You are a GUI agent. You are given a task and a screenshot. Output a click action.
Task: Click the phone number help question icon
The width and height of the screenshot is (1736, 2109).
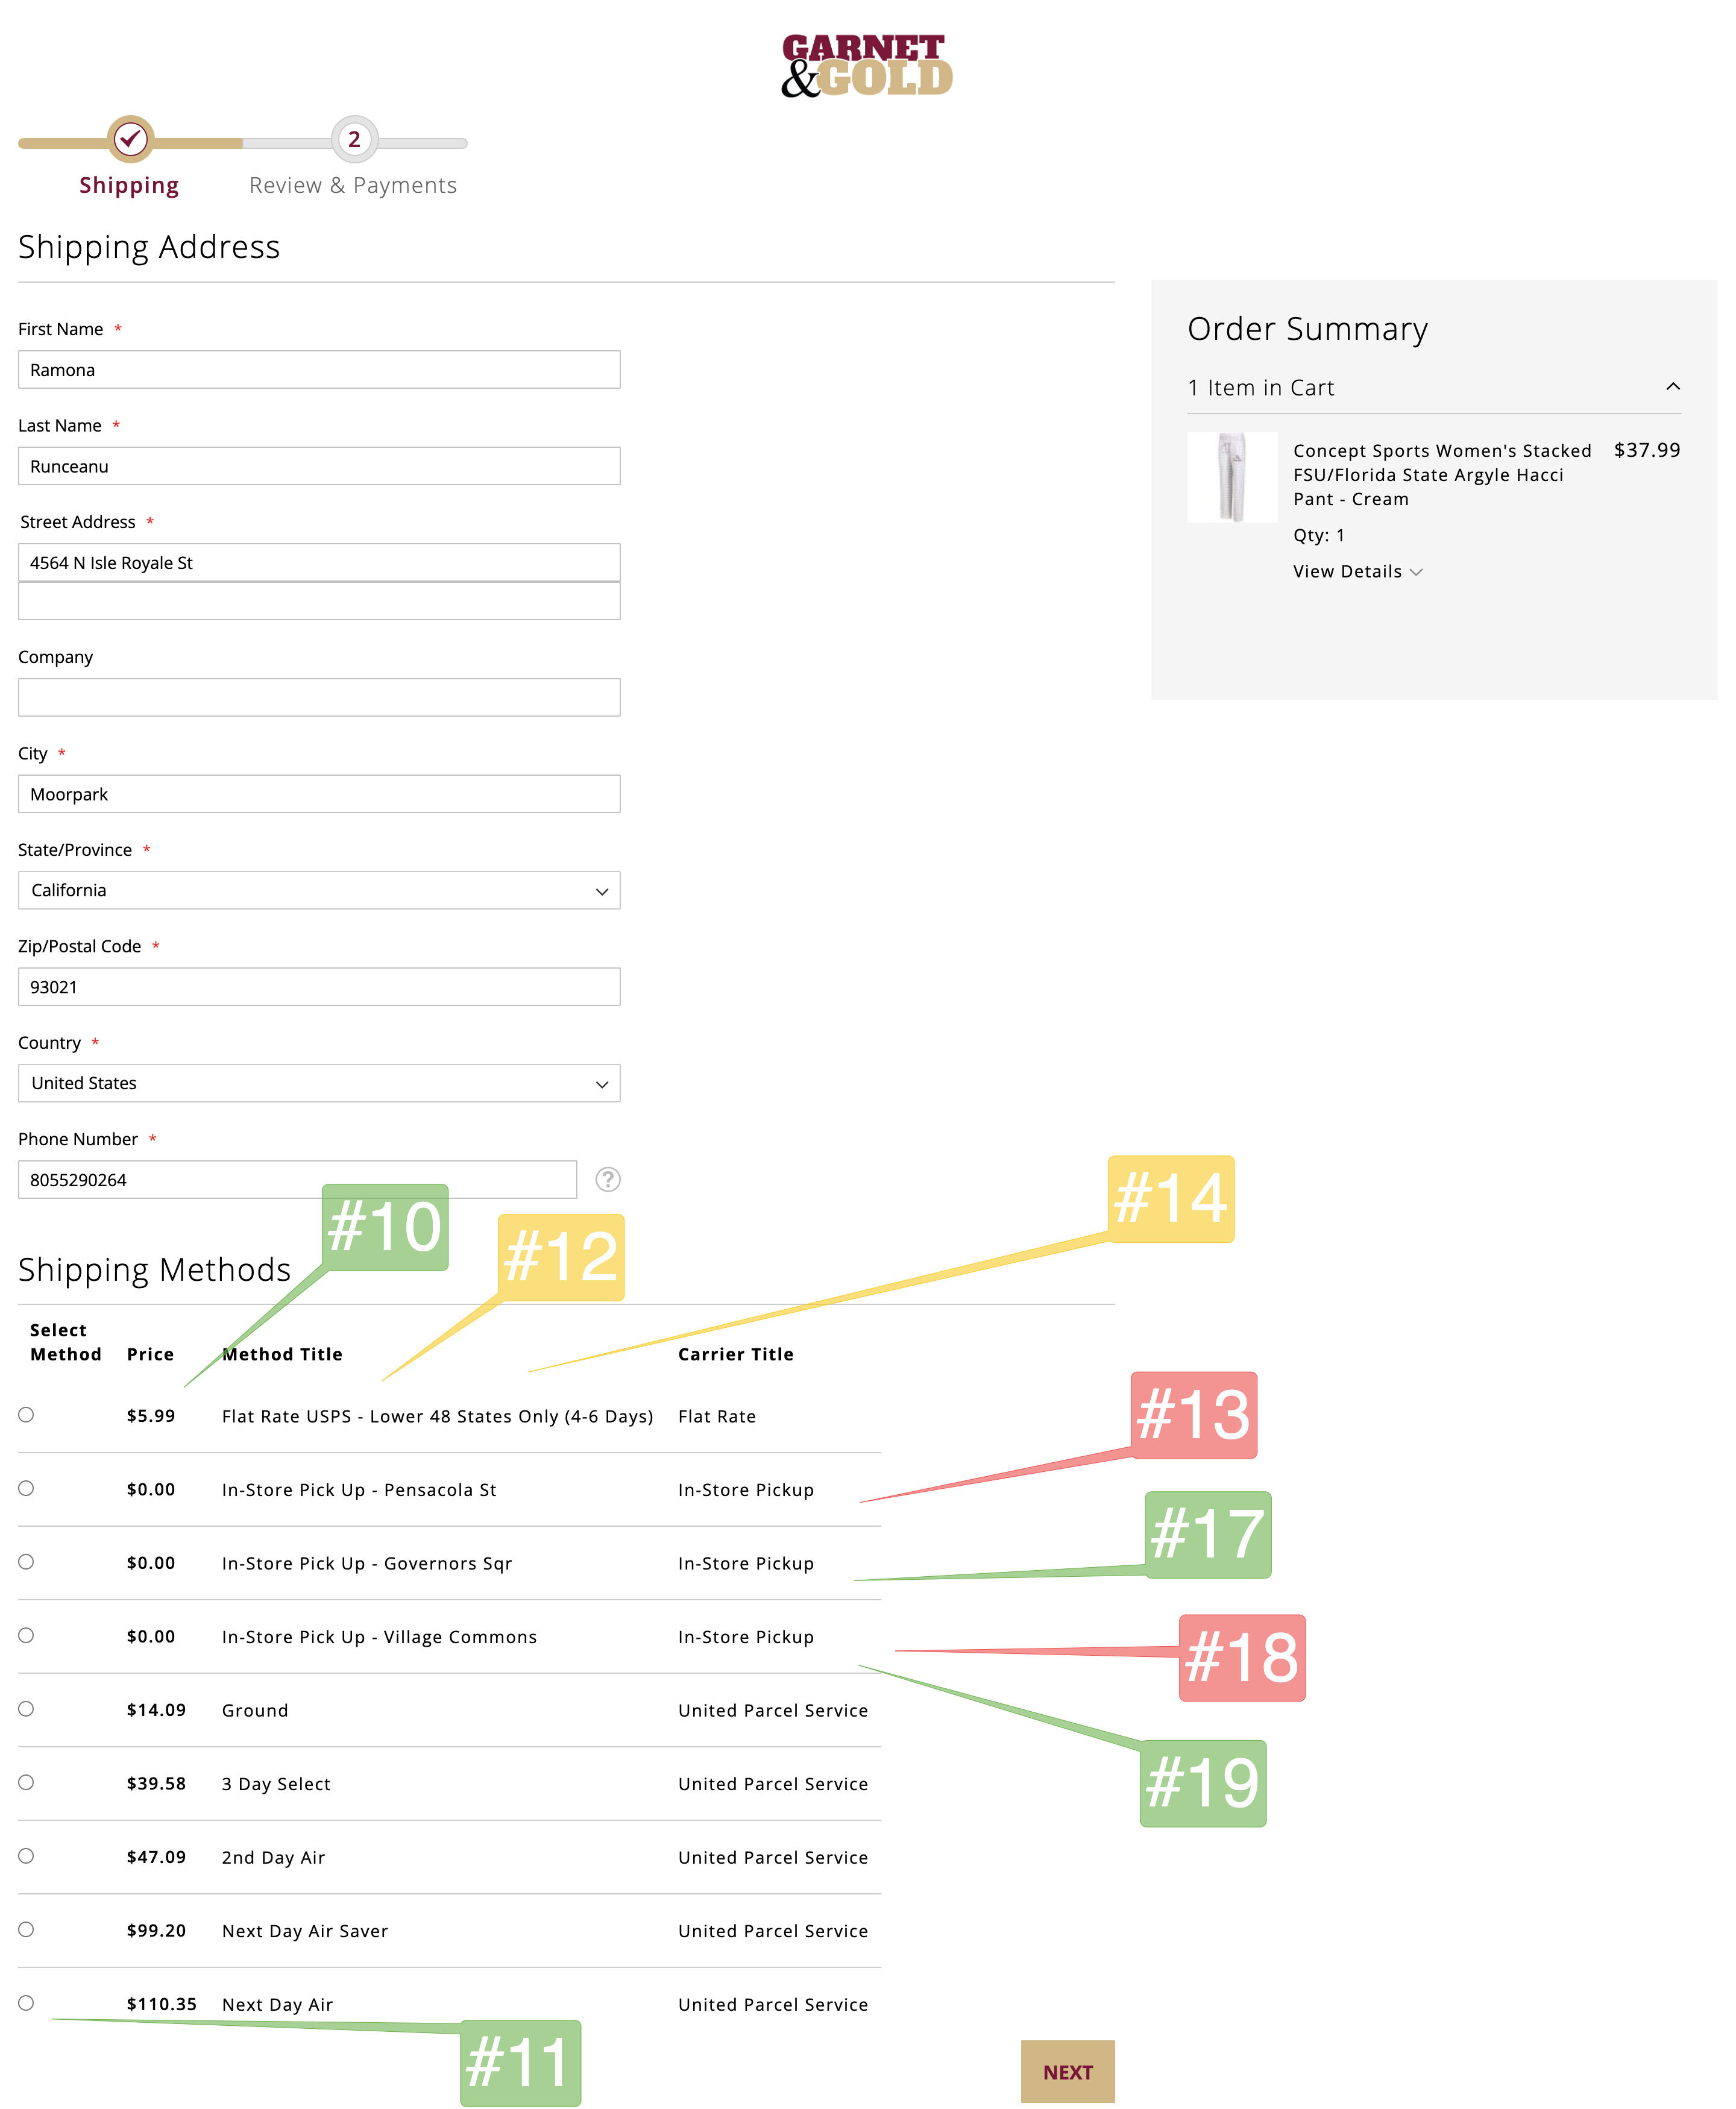click(607, 1179)
